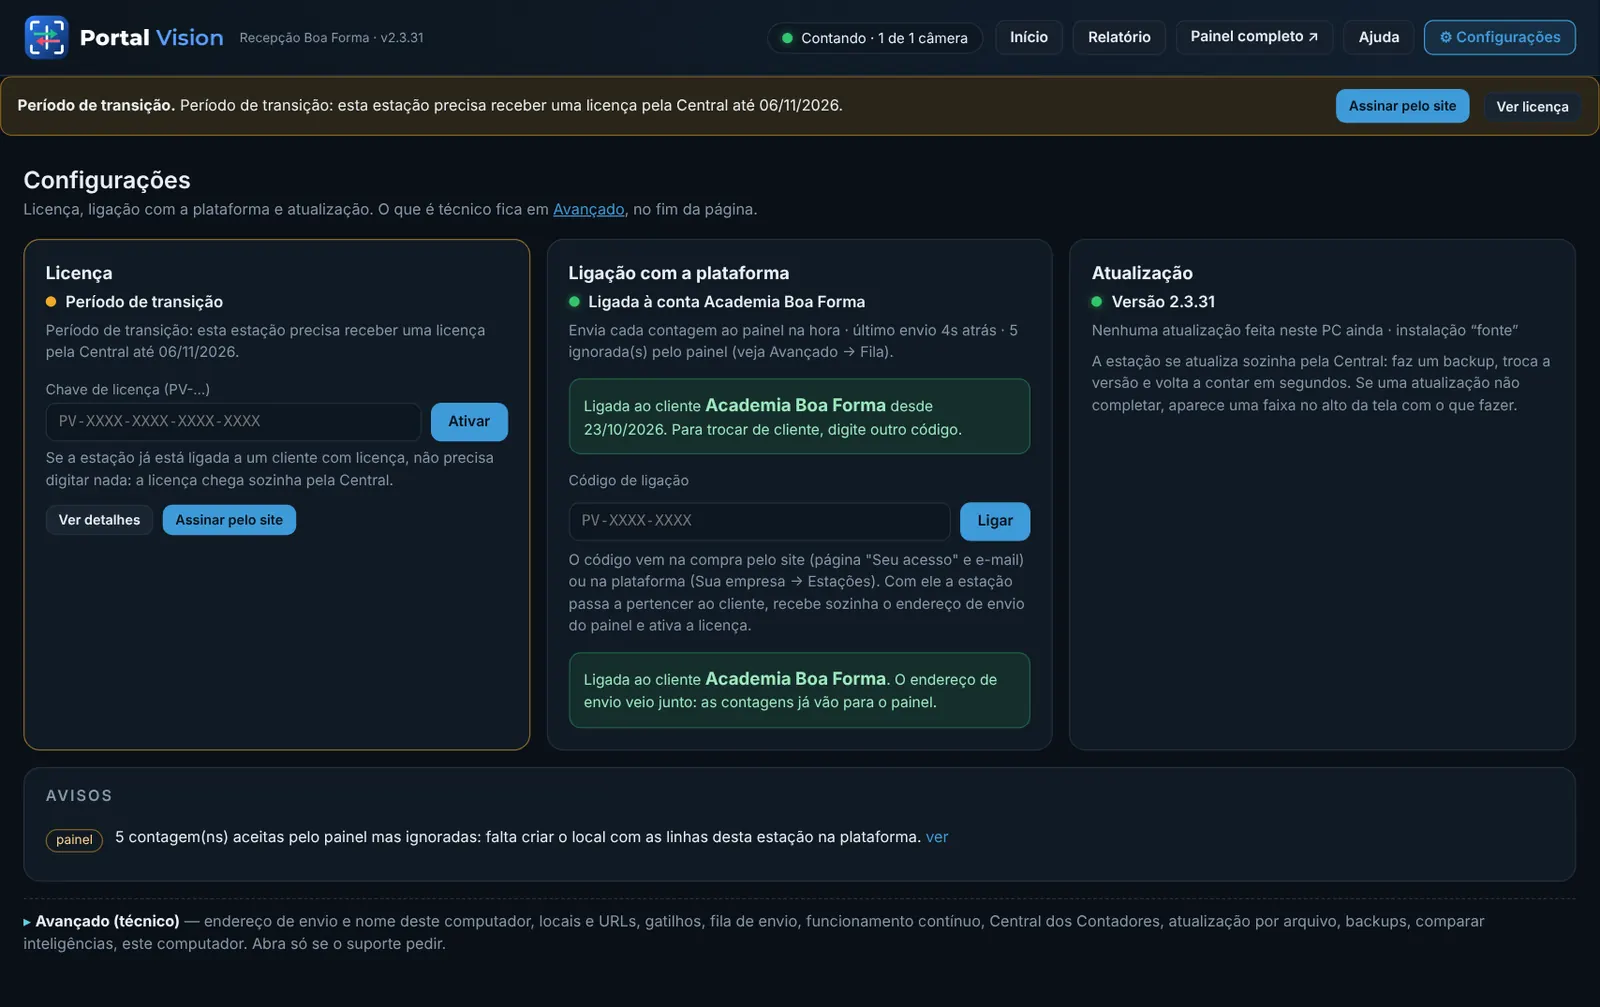The image size is (1600, 1007).
Task: Click Ver detalhes in Licença card
Action: tap(99, 520)
